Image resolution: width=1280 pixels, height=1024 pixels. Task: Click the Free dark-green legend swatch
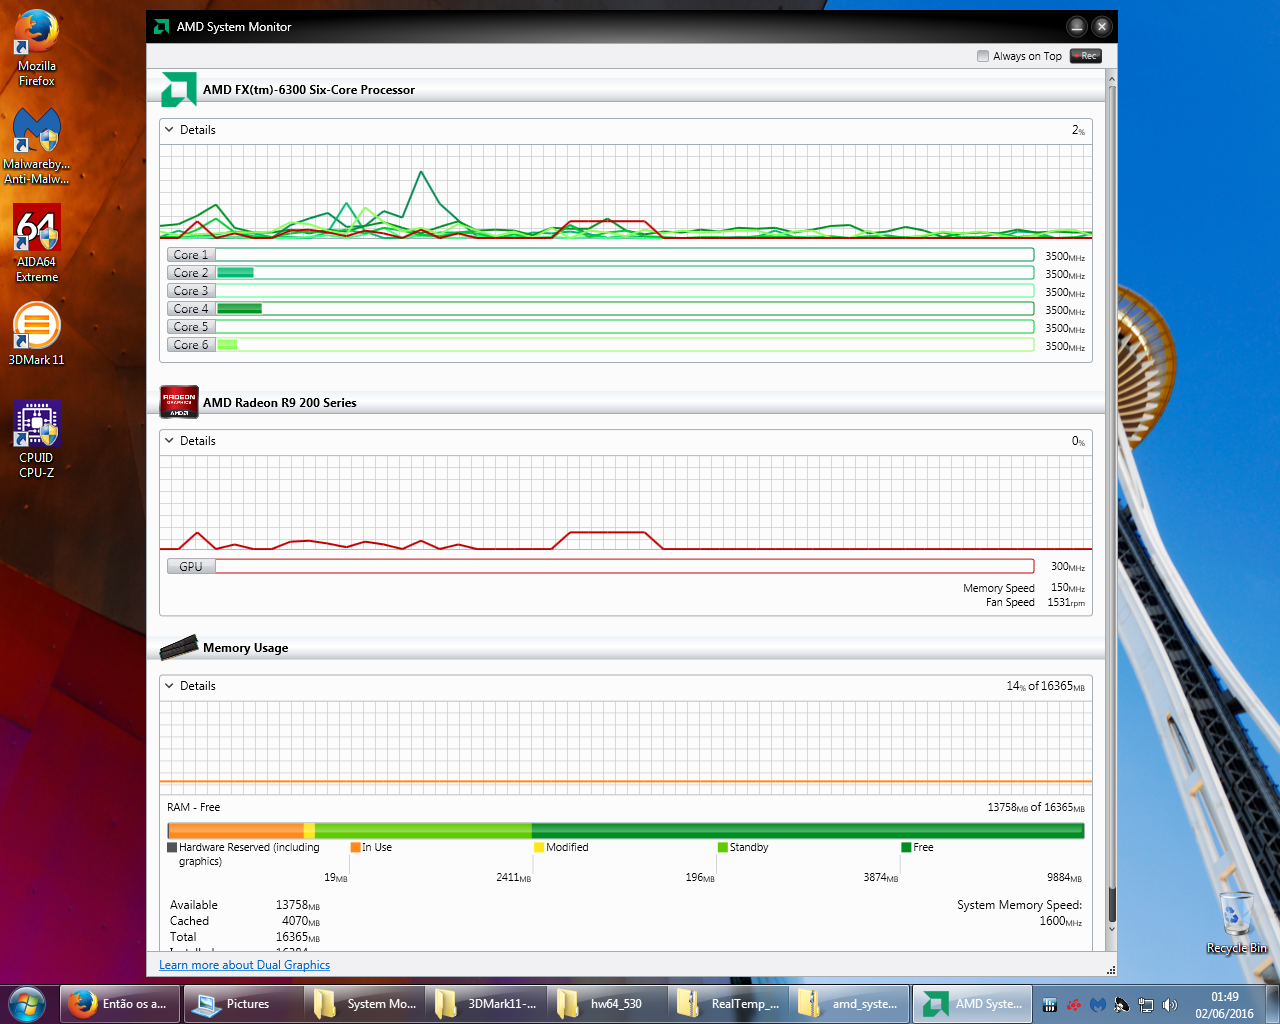tap(906, 847)
